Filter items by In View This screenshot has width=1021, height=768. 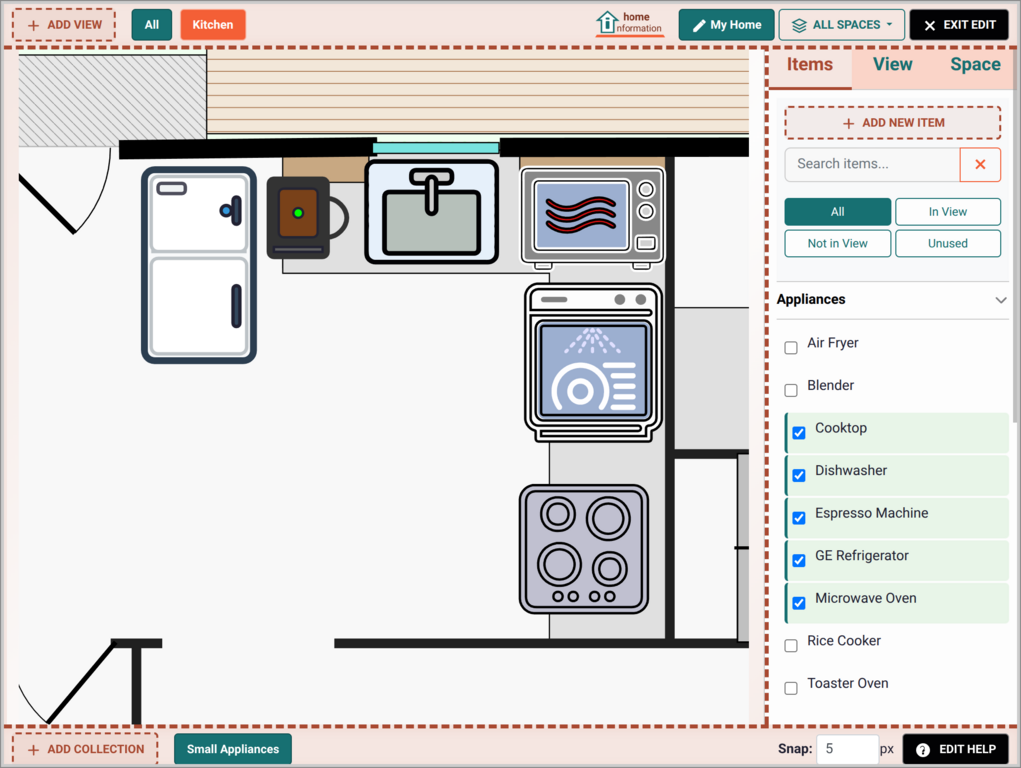click(947, 212)
